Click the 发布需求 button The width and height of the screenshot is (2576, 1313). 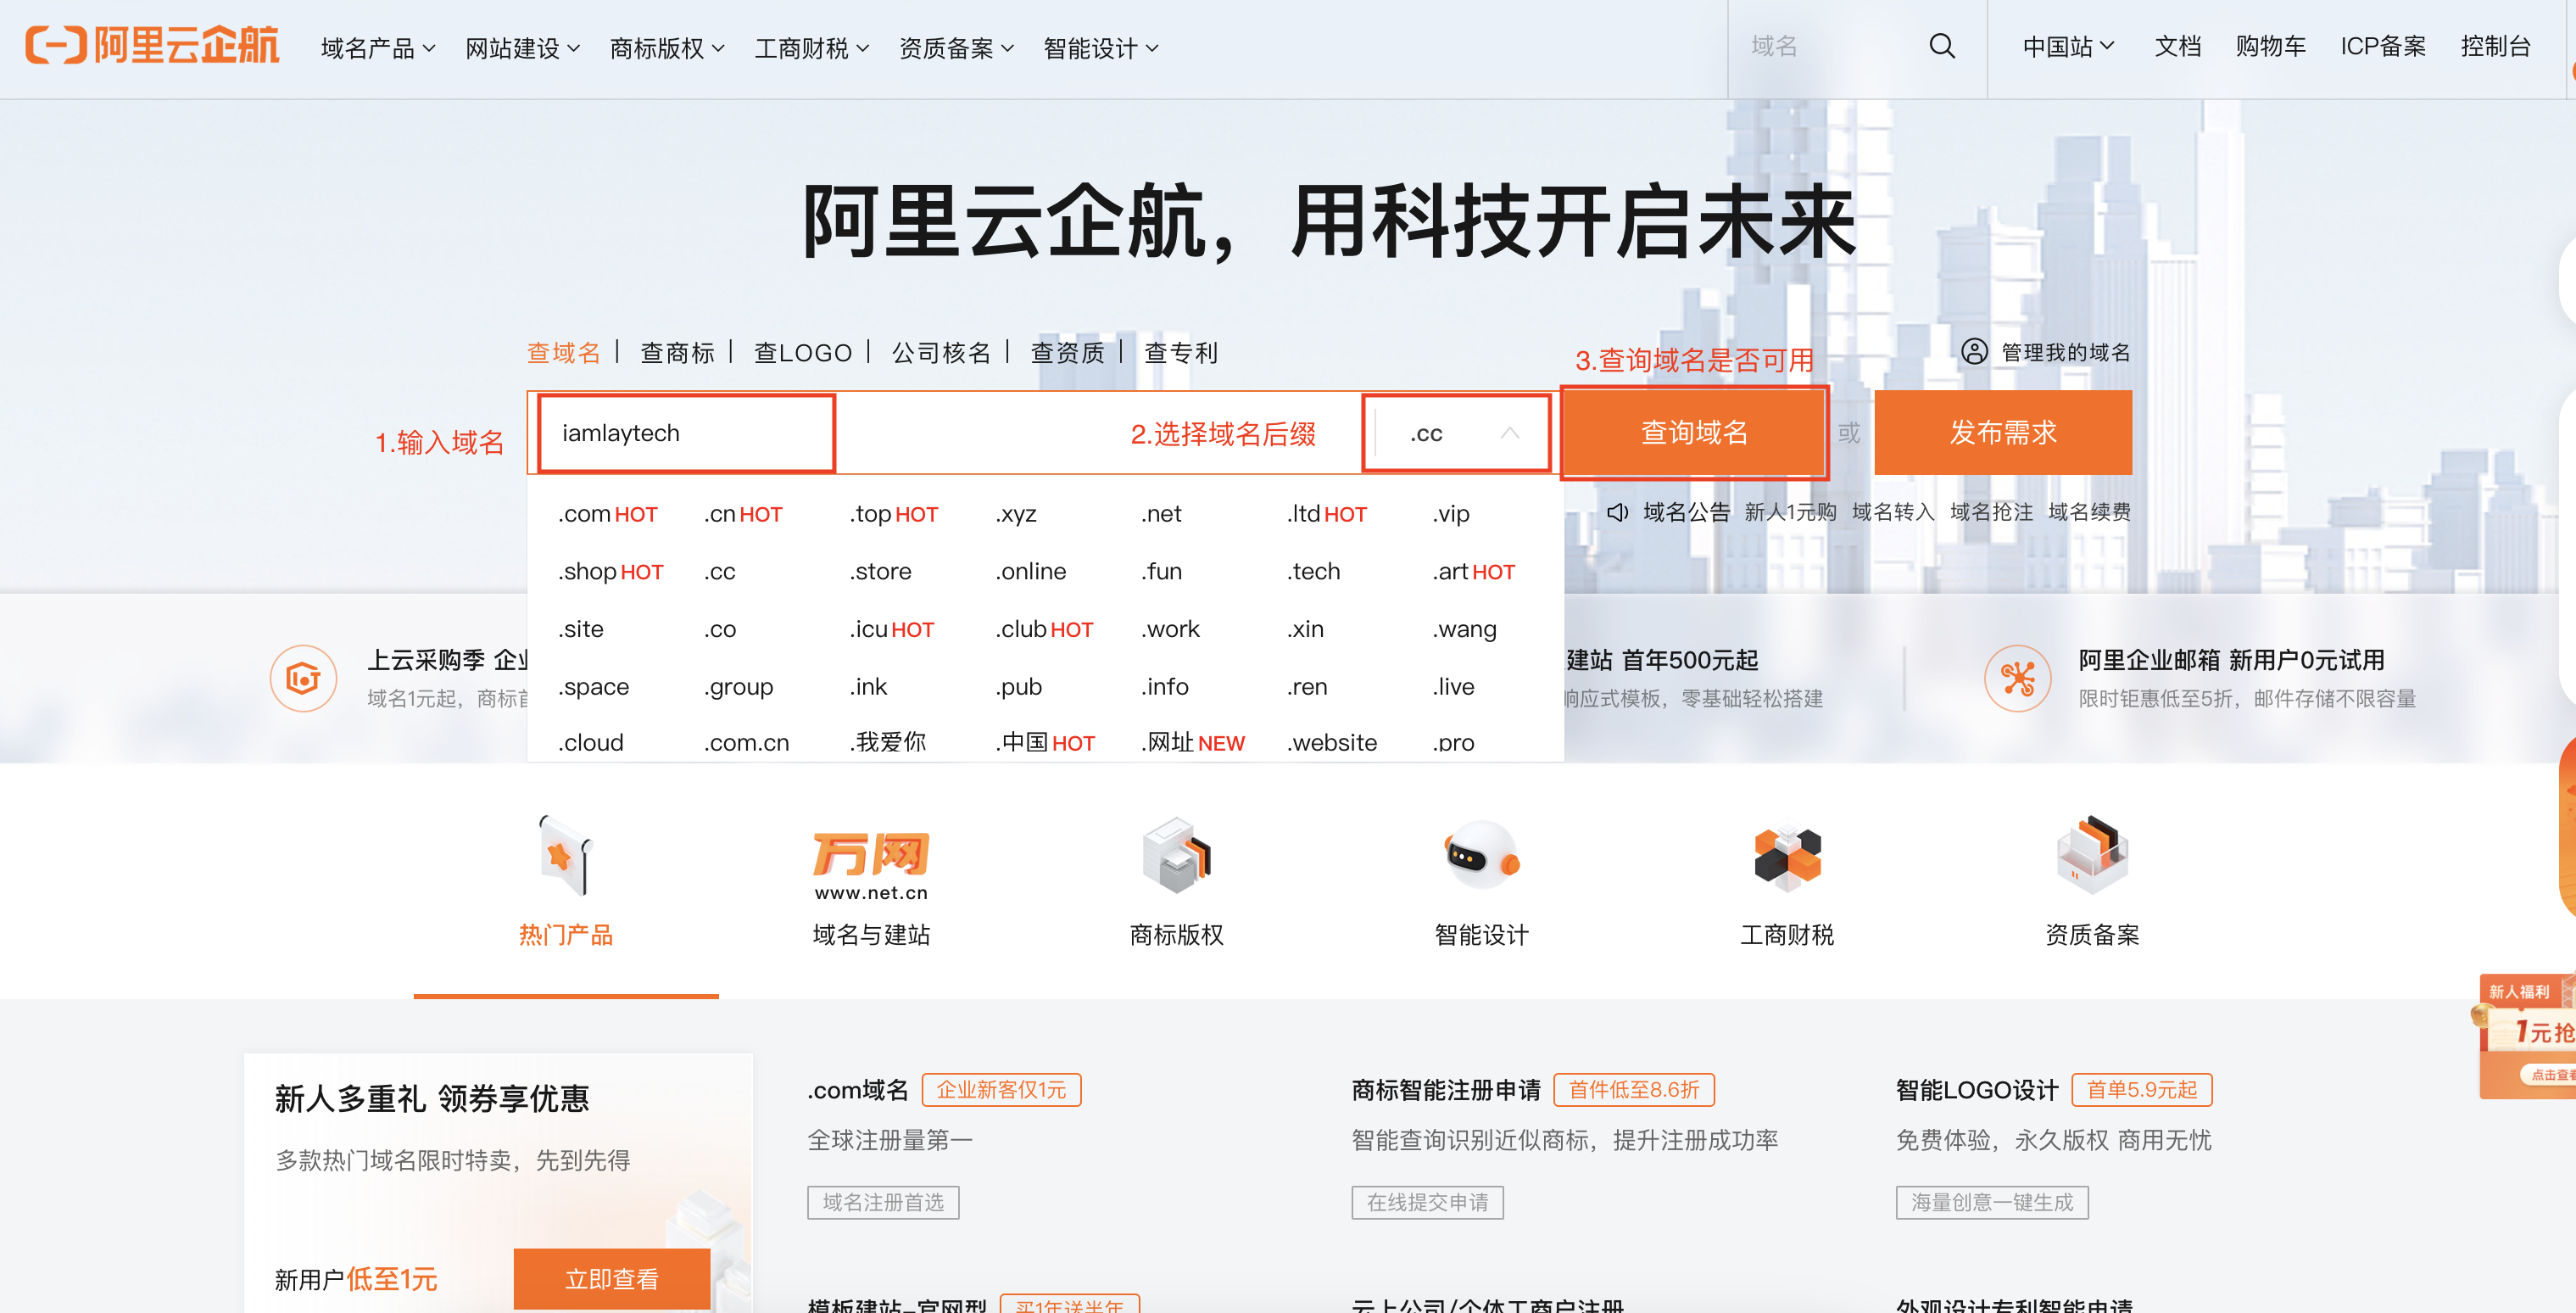click(x=2003, y=432)
